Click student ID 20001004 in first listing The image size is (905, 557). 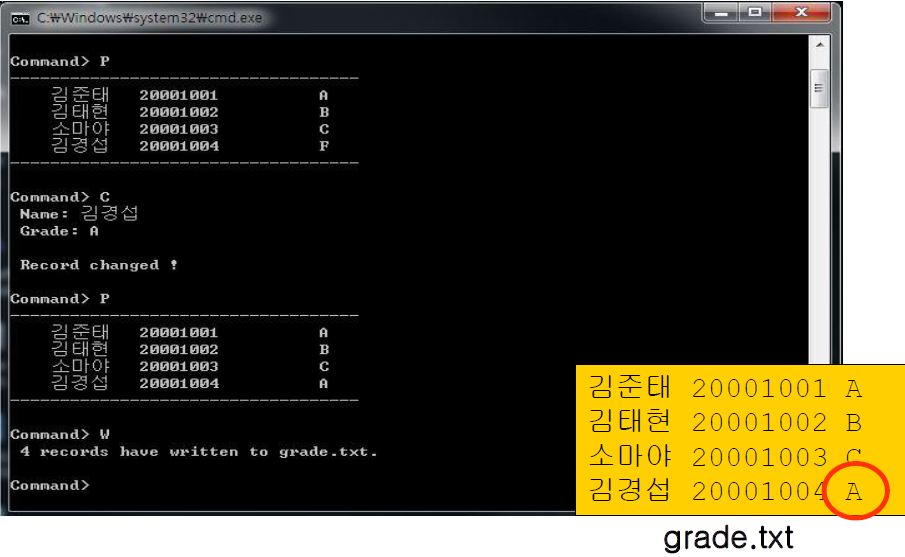click(x=179, y=146)
